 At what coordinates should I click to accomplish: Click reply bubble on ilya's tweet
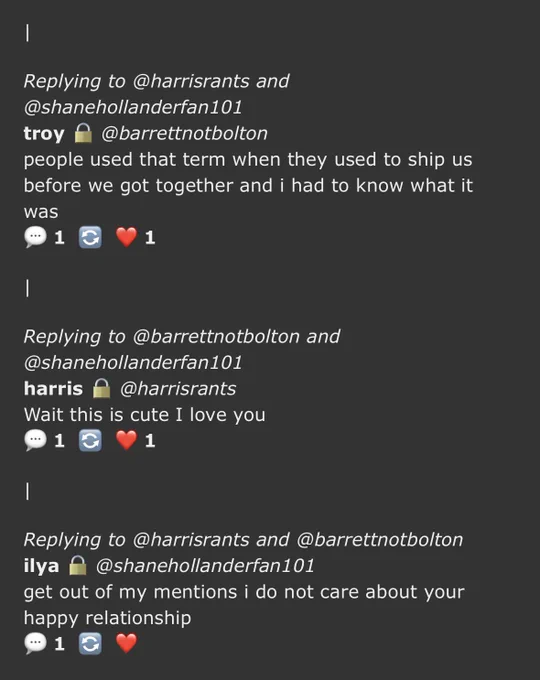coord(35,644)
